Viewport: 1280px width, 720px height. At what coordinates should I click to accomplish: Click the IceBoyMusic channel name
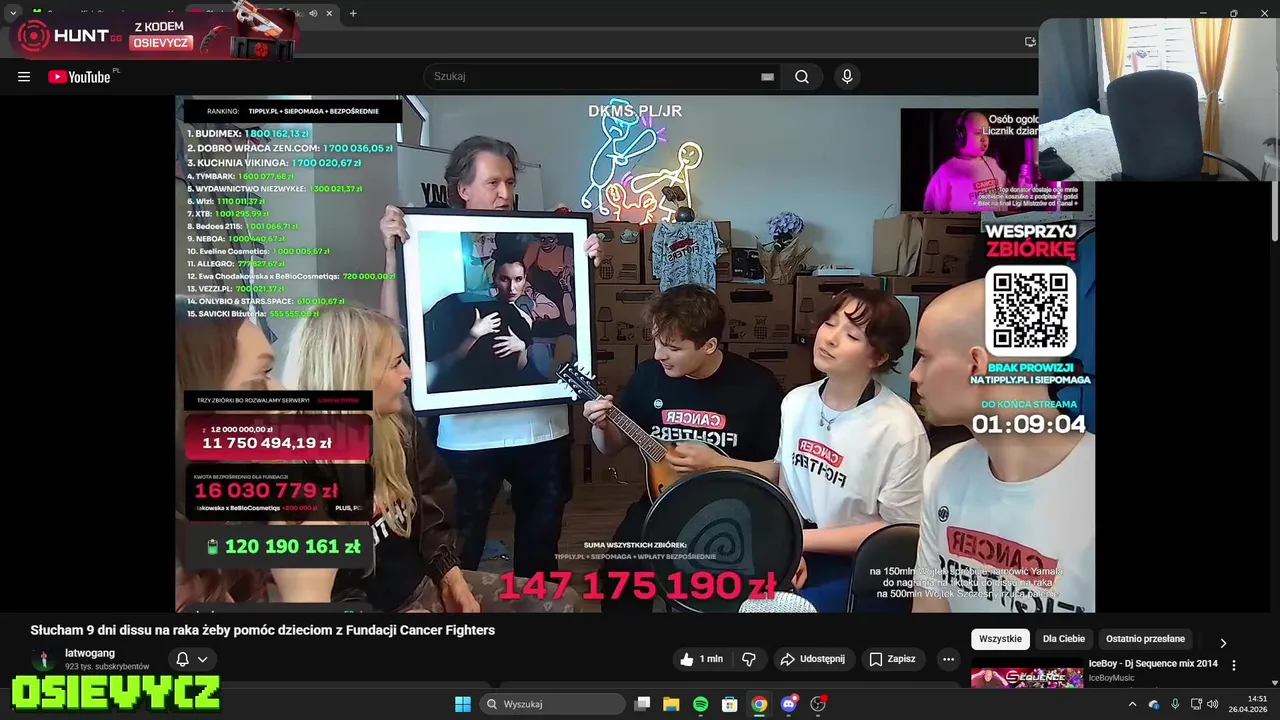[x=1112, y=678]
